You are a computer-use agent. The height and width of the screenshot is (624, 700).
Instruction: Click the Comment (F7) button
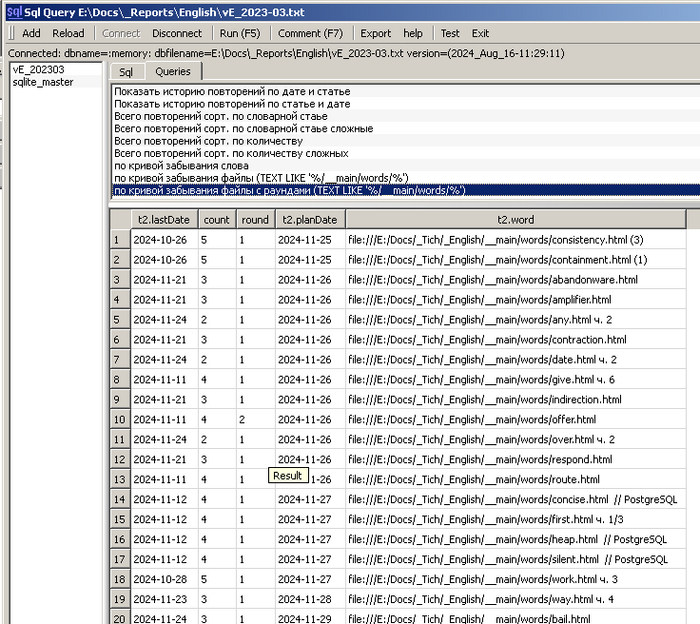308,33
